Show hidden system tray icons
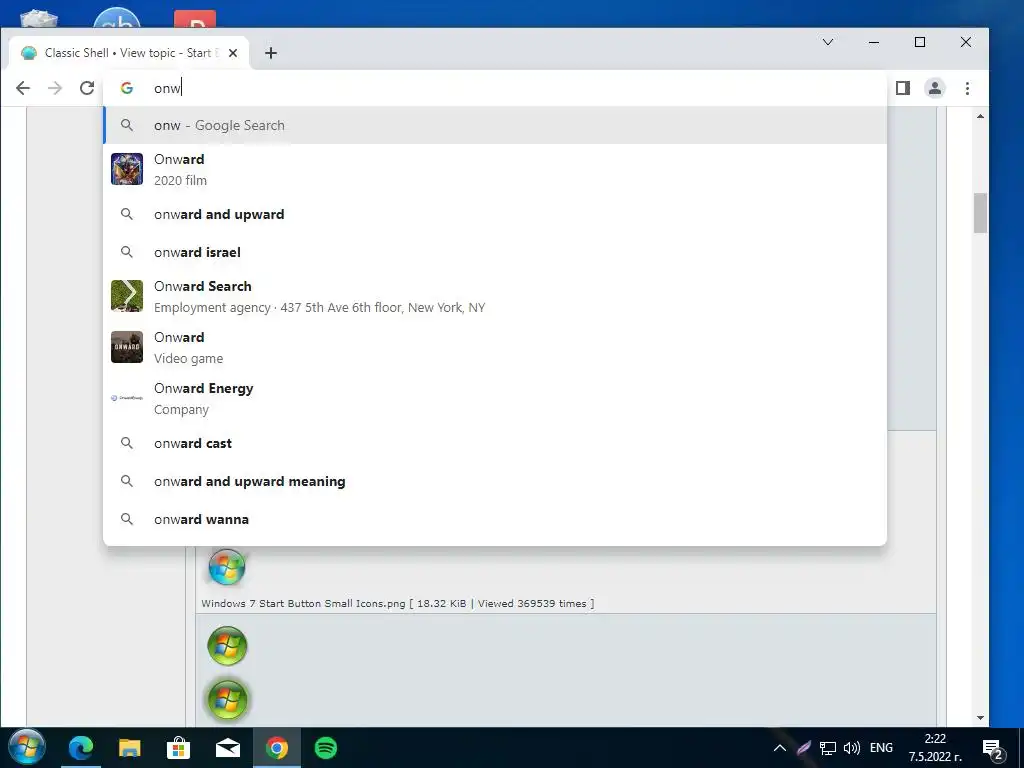This screenshot has height=768, width=1024. pos(780,748)
